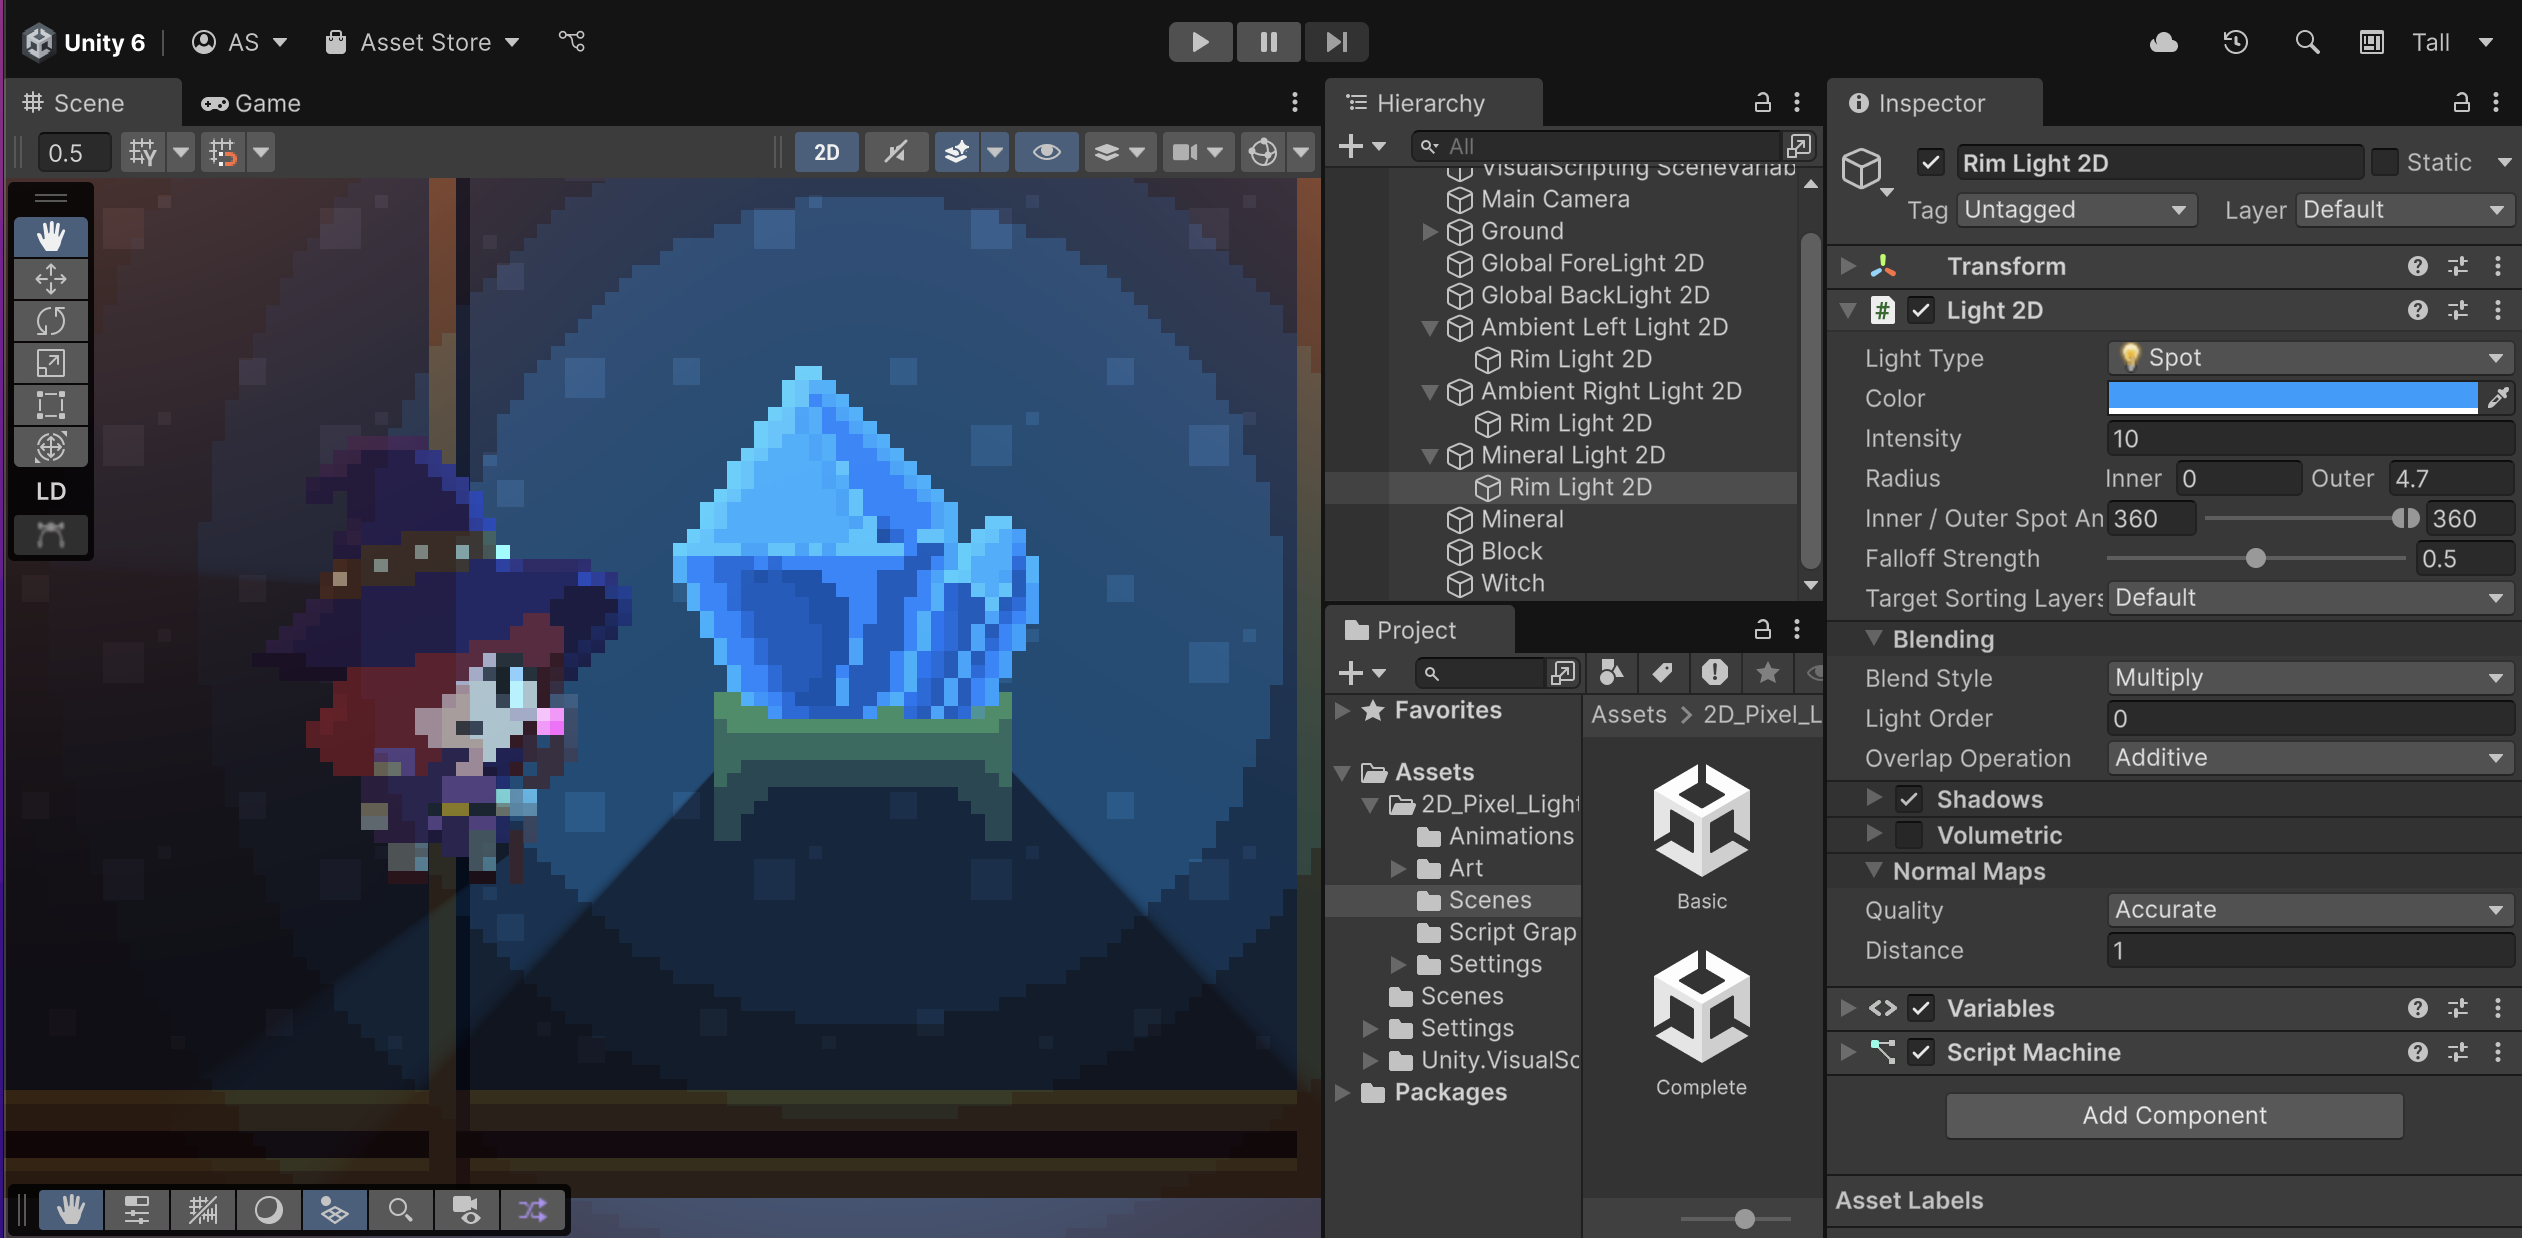Image resolution: width=2522 pixels, height=1238 pixels.
Task: Enable the Volumetric checkbox
Action: (x=1909, y=835)
